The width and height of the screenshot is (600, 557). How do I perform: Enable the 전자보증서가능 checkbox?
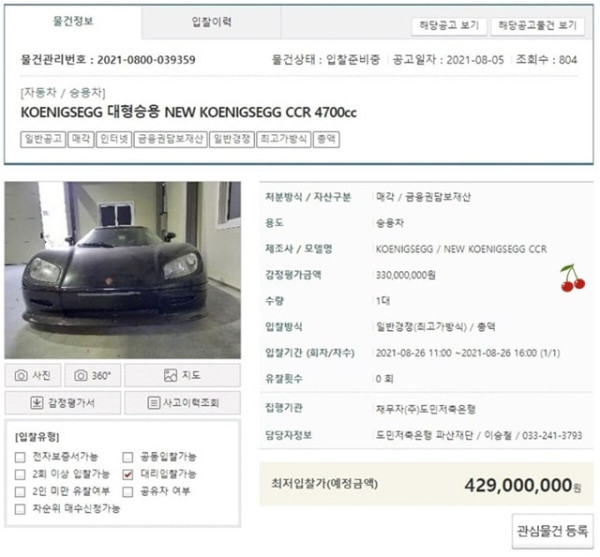[x=20, y=457]
